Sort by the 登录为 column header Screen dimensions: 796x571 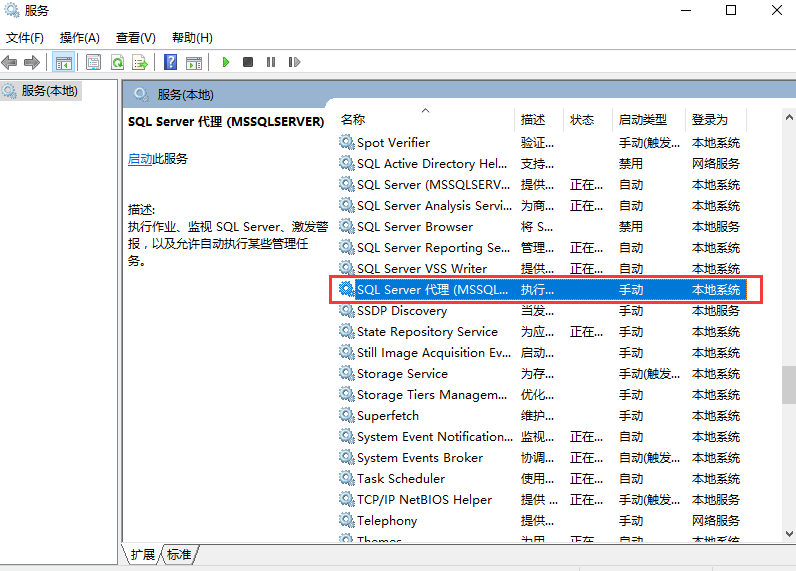(x=716, y=120)
